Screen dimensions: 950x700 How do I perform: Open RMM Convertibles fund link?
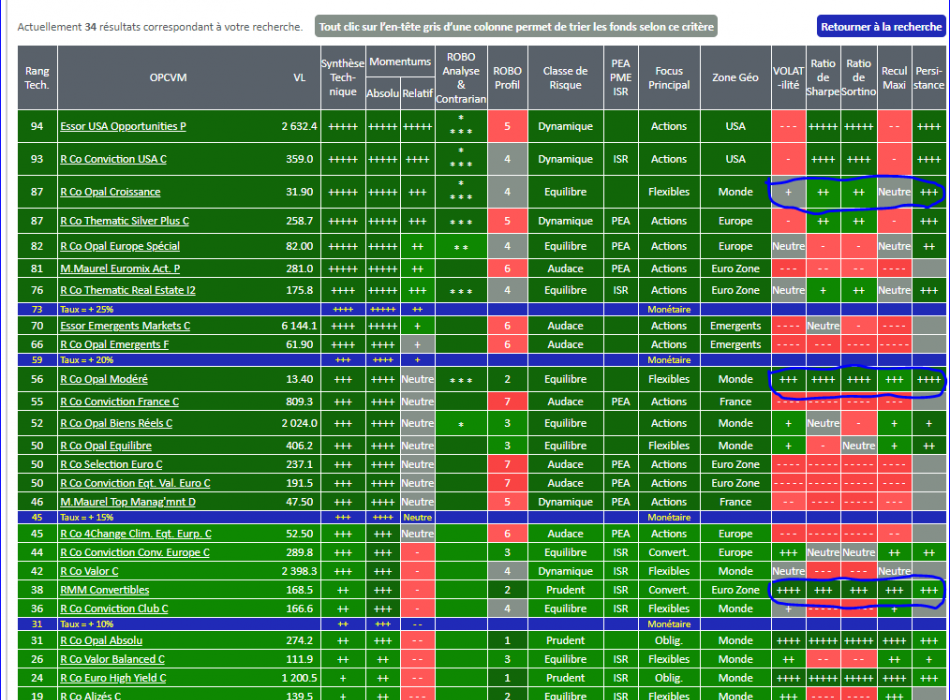(104, 590)
